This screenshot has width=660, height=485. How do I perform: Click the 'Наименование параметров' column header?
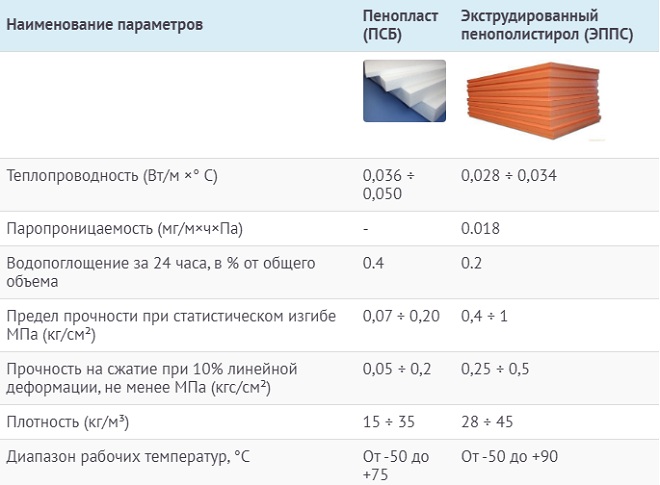click(x=104, y=24)
